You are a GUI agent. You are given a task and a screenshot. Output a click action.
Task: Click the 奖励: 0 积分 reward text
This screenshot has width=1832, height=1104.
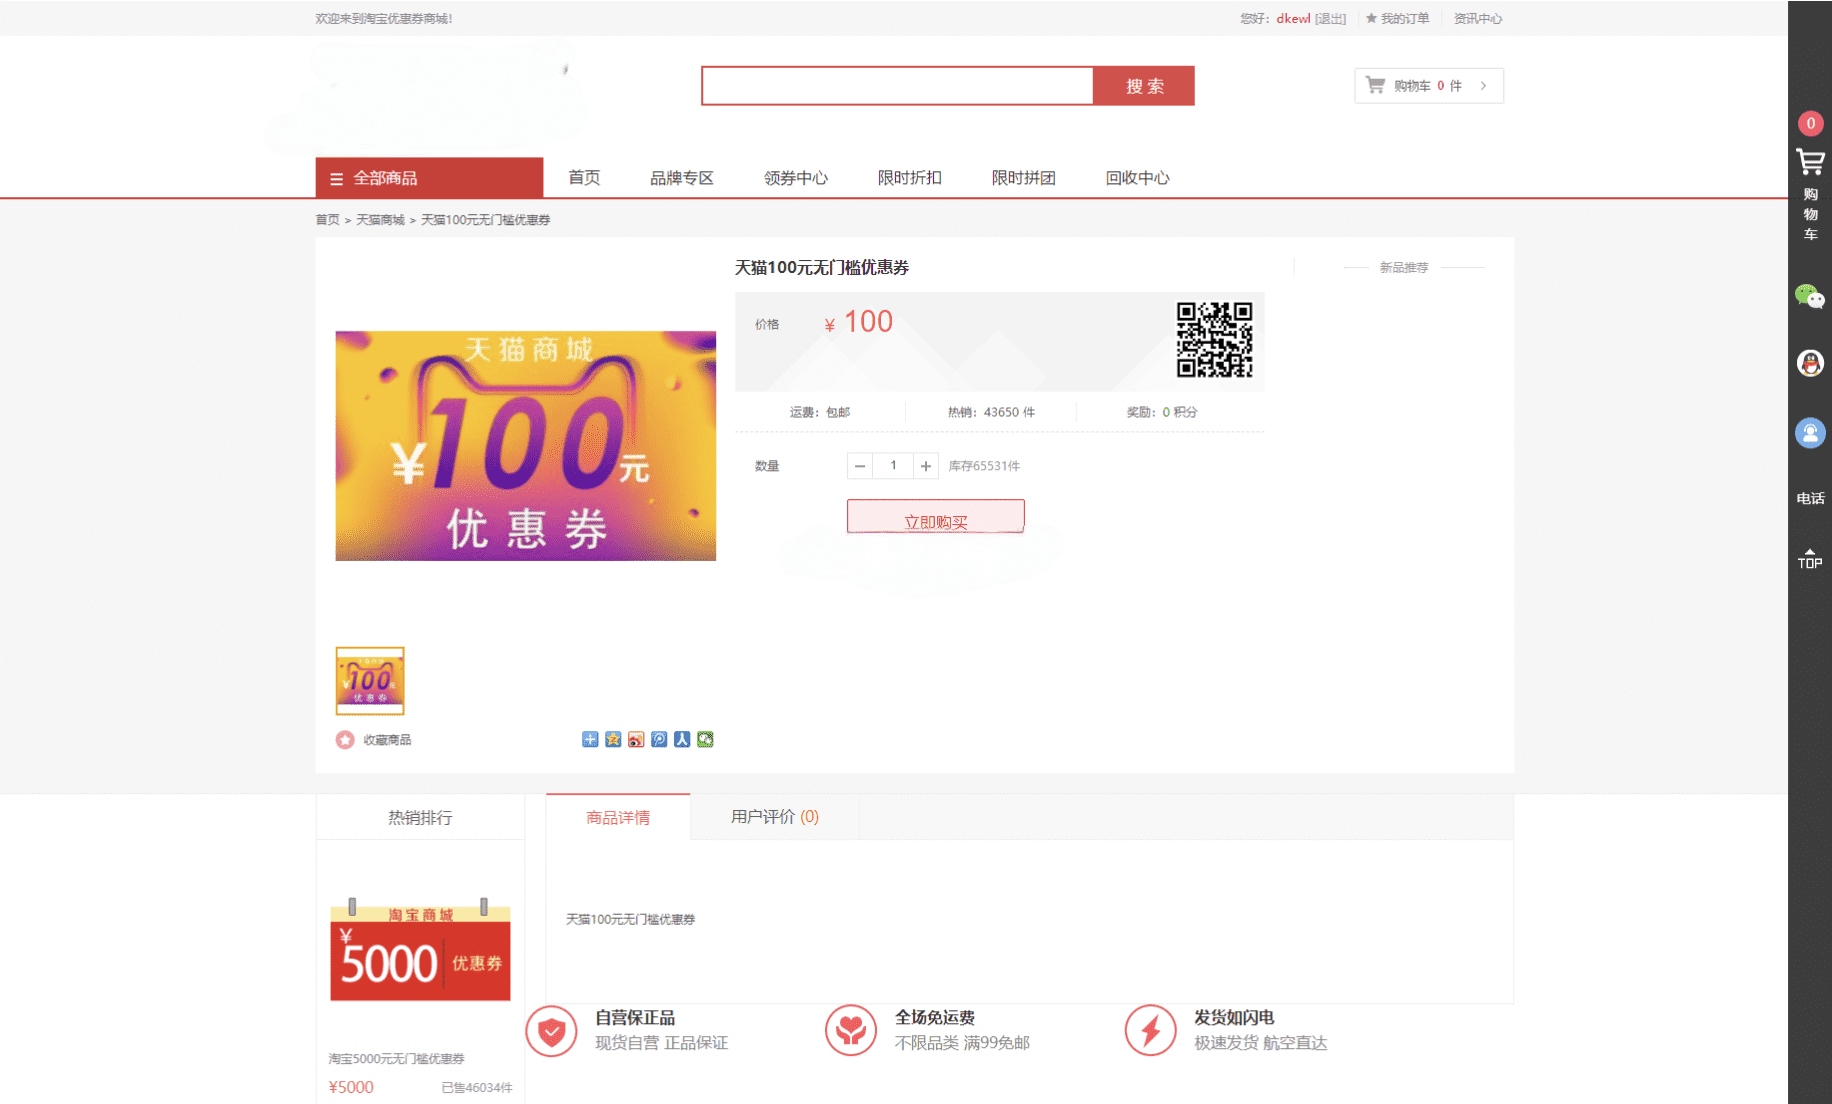pyautogui.click(x=1162, y=412)
